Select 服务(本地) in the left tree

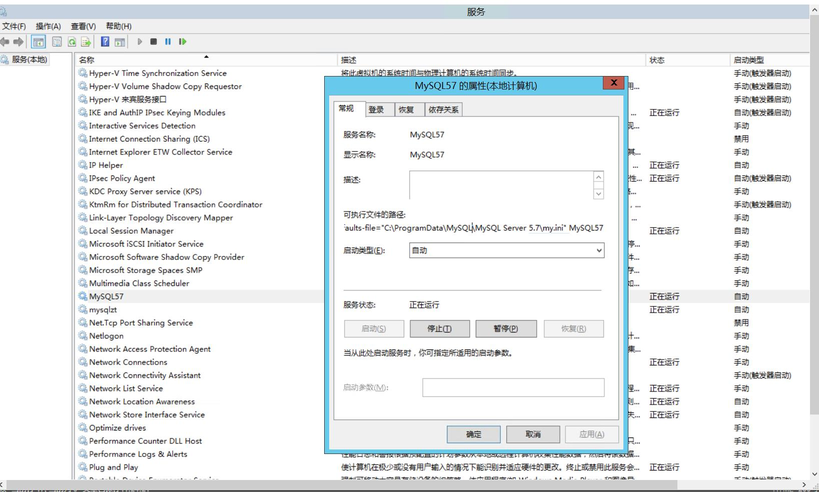[29, 60]
